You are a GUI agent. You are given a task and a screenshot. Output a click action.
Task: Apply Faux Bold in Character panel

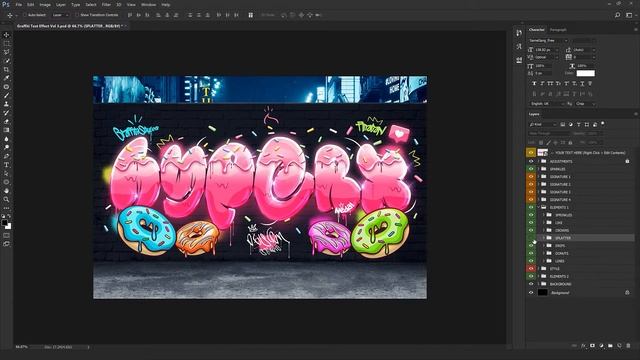pos(534,83)
